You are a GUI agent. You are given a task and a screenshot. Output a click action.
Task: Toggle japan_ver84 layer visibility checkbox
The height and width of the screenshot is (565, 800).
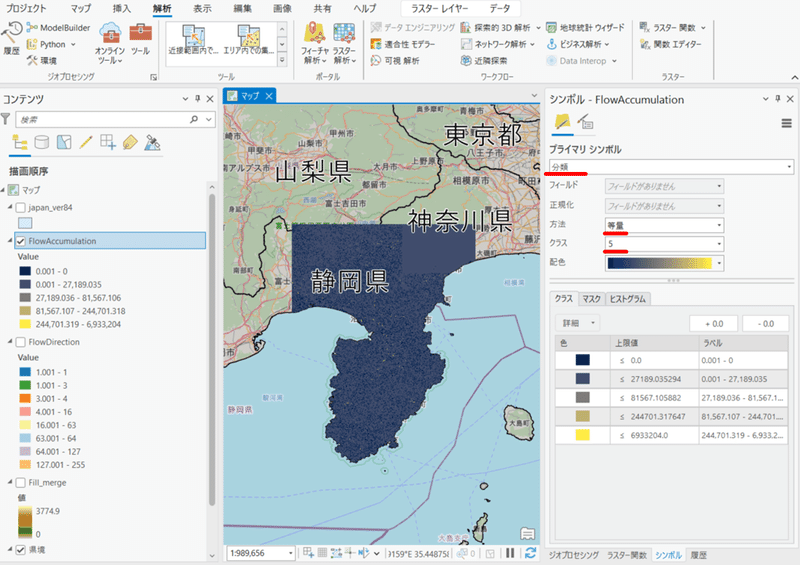[20, 207]
